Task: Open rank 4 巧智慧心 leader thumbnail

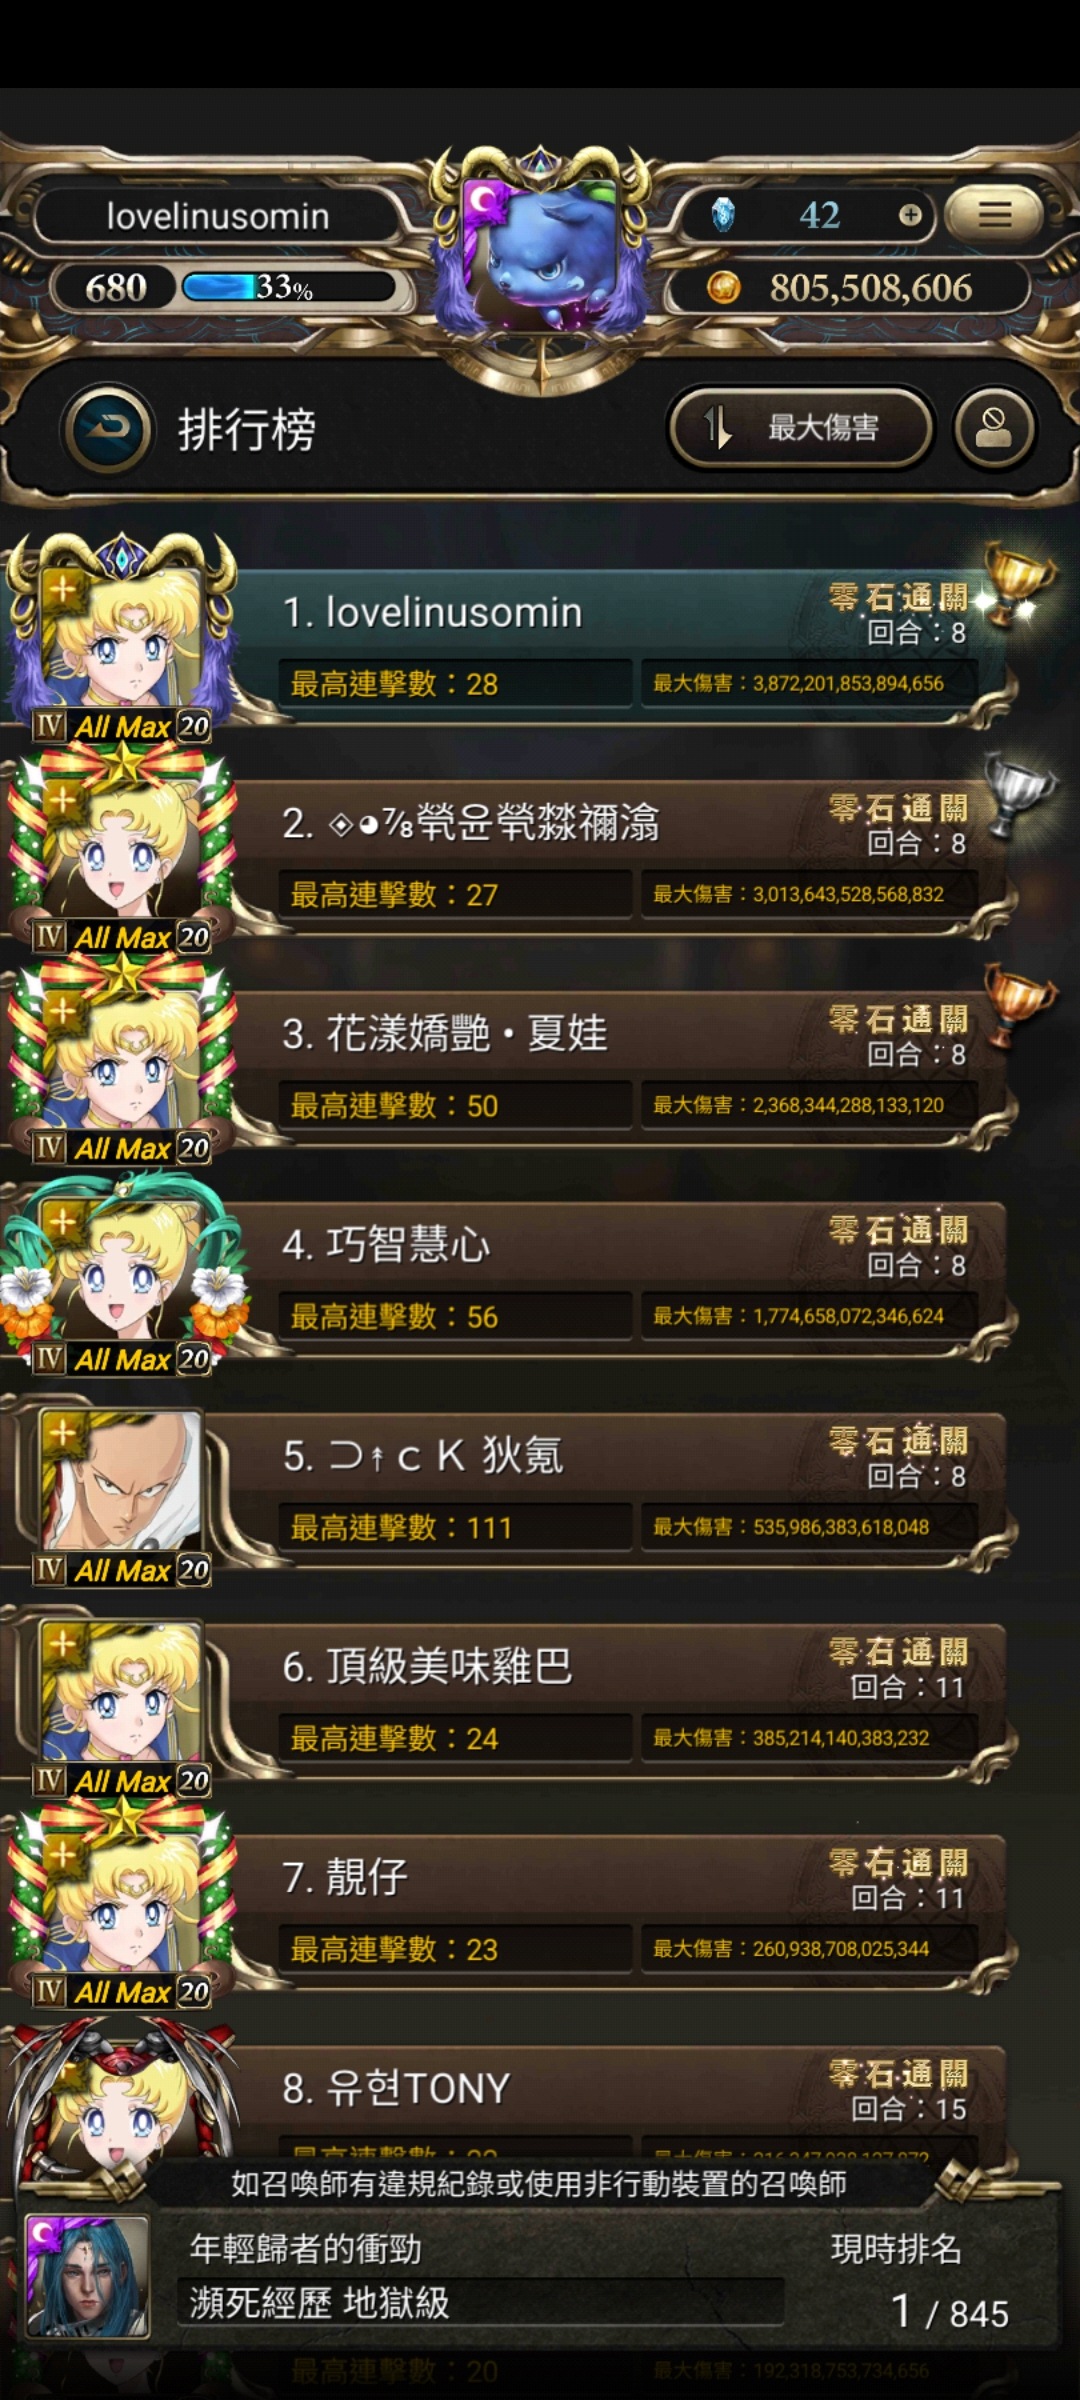Action: click(x=121, y=1276)
